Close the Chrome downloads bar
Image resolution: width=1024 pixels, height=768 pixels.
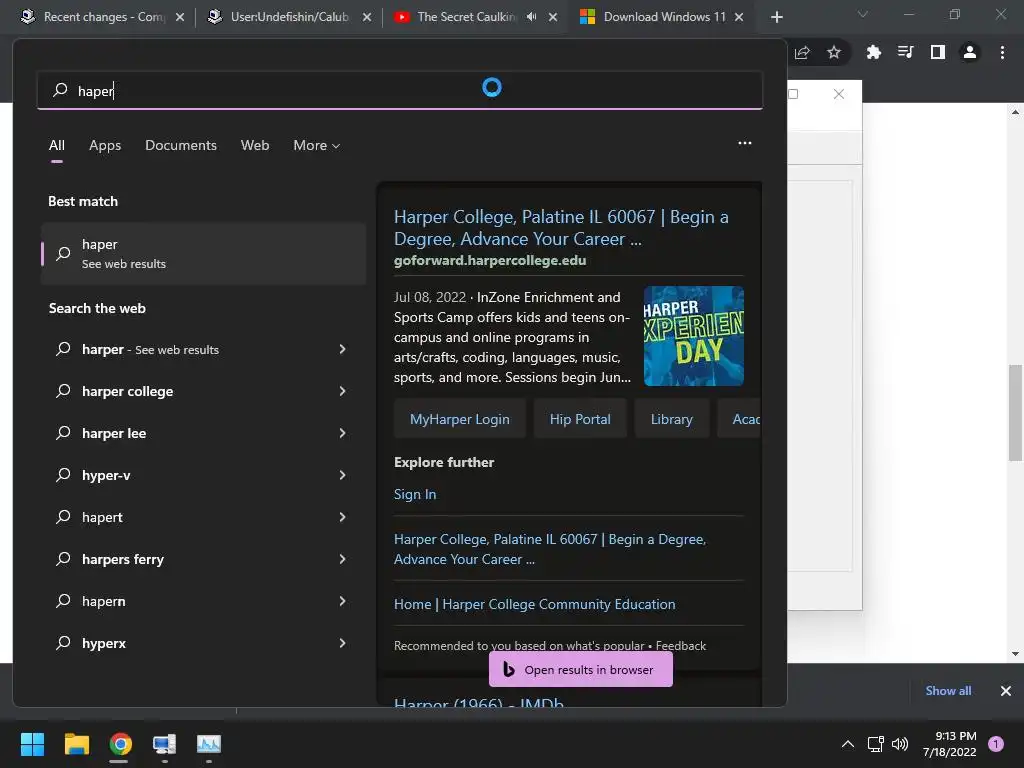coord(1006,691)
